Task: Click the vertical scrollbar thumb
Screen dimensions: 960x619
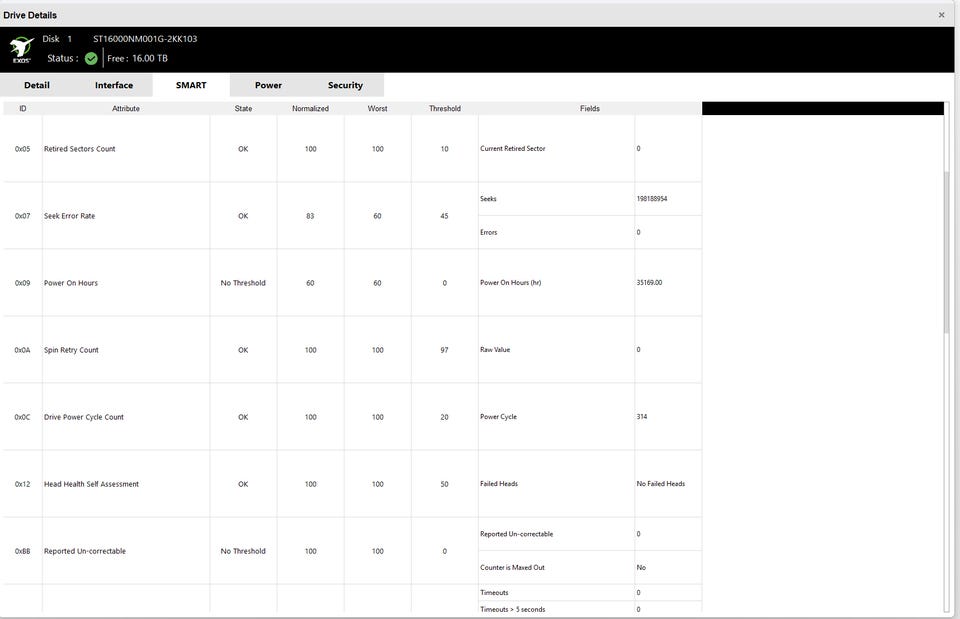Action: point(948,252)
